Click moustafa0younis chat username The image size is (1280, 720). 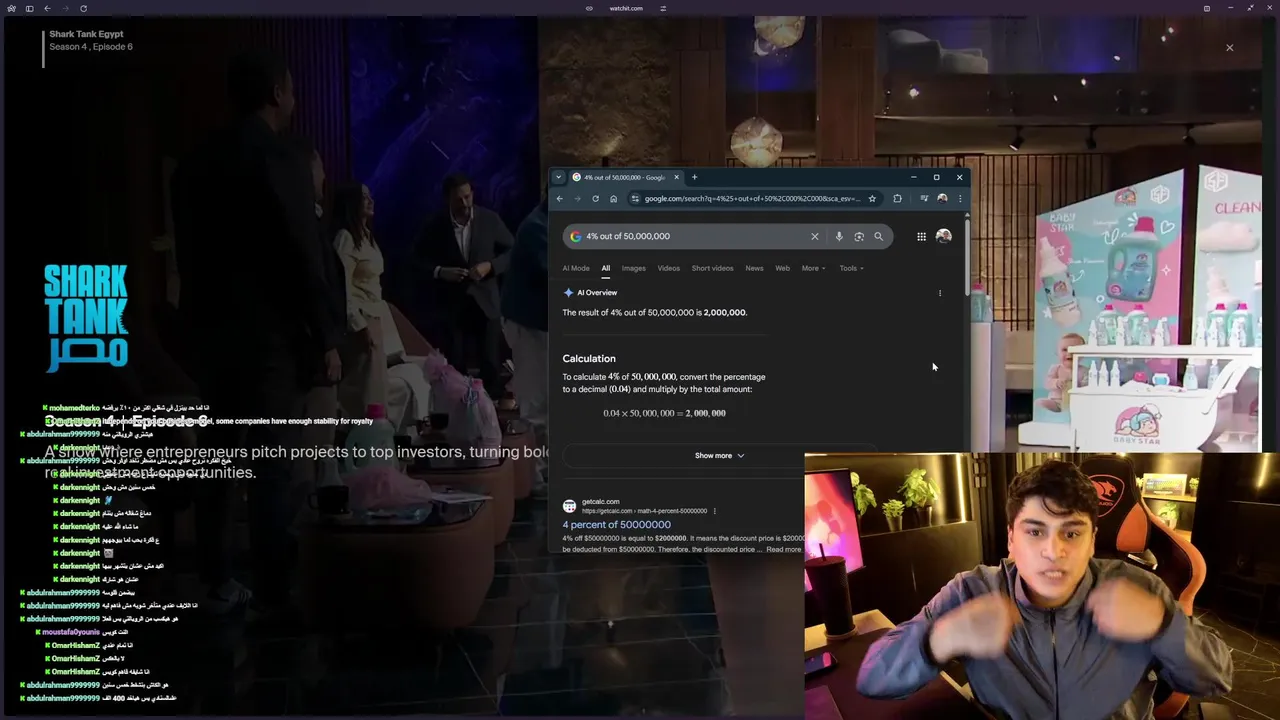coord(71,632)
